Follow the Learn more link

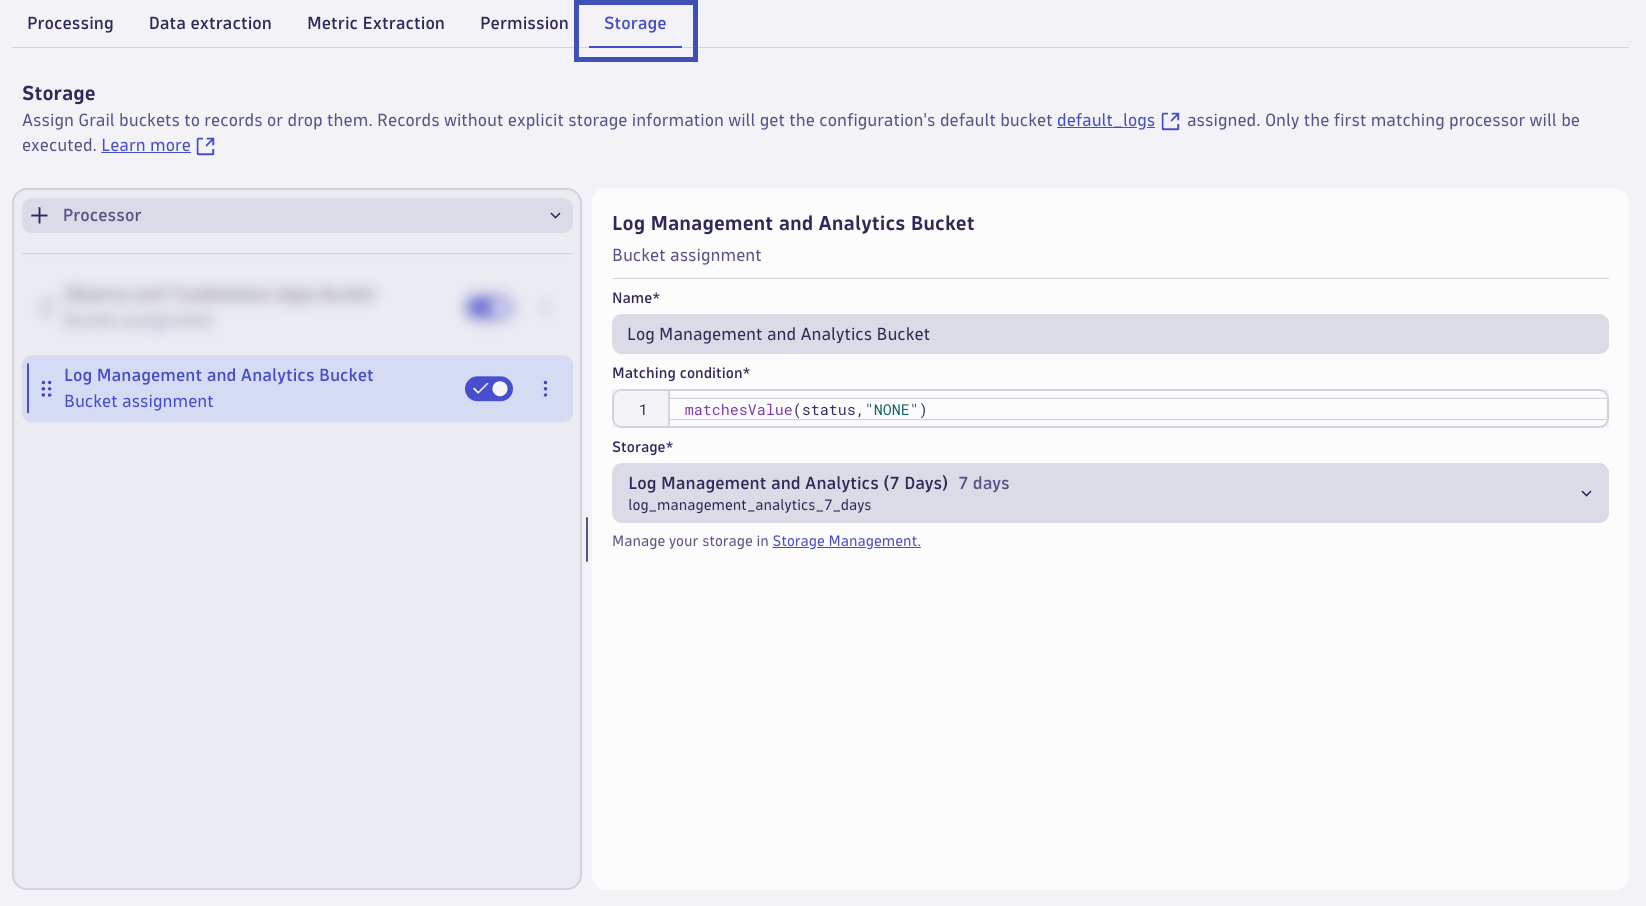pos(146,145)
